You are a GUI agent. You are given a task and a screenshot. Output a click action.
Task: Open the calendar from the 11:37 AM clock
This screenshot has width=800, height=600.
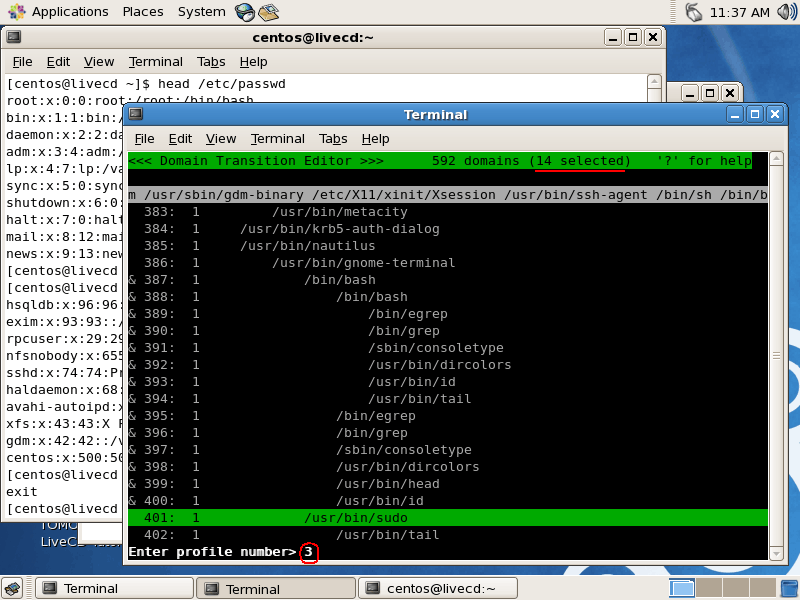pos(740,12)
